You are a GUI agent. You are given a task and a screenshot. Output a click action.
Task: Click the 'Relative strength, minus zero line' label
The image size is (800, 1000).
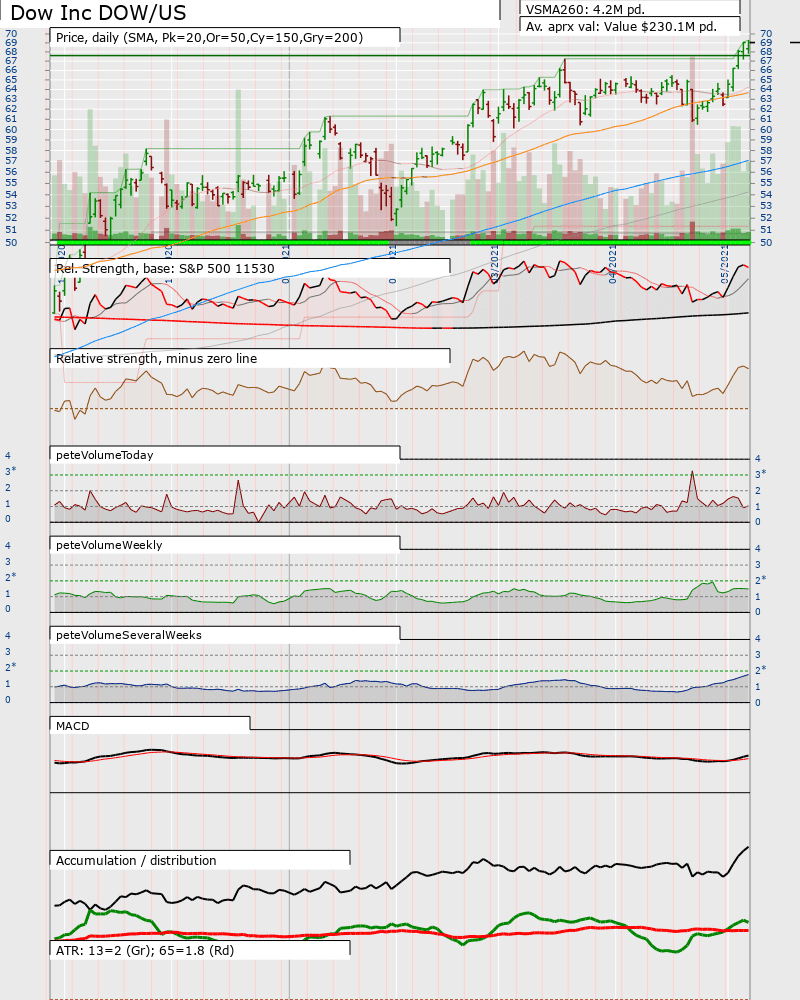(156, 358)
